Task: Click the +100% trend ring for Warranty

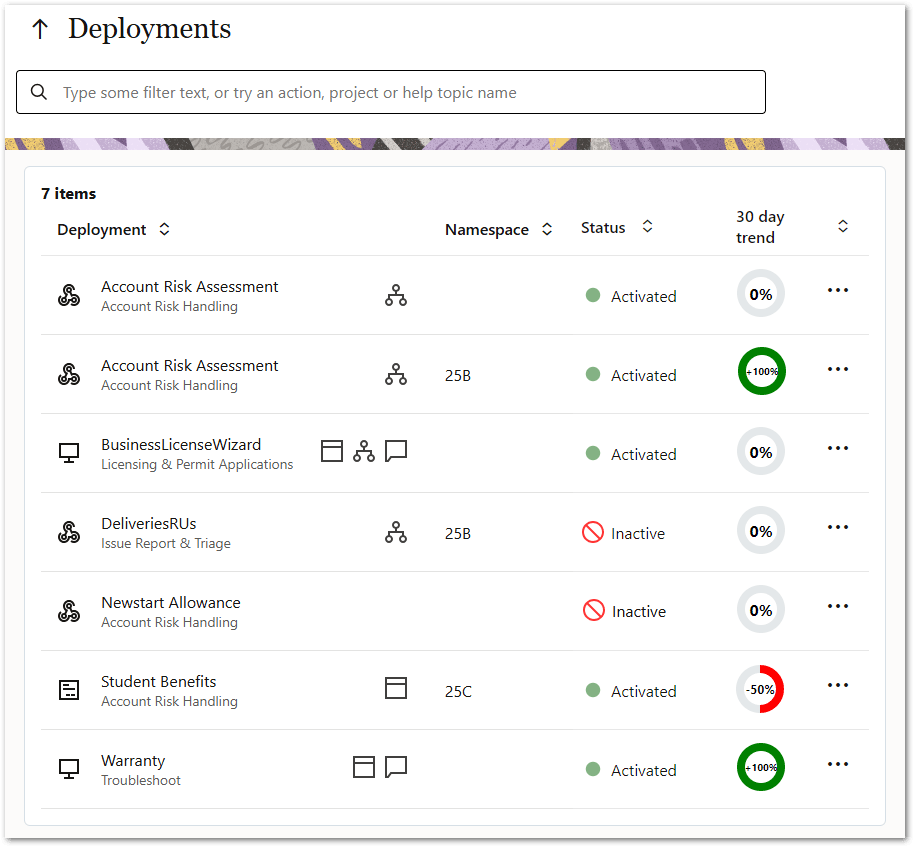Action: click(x=761, y=767)
